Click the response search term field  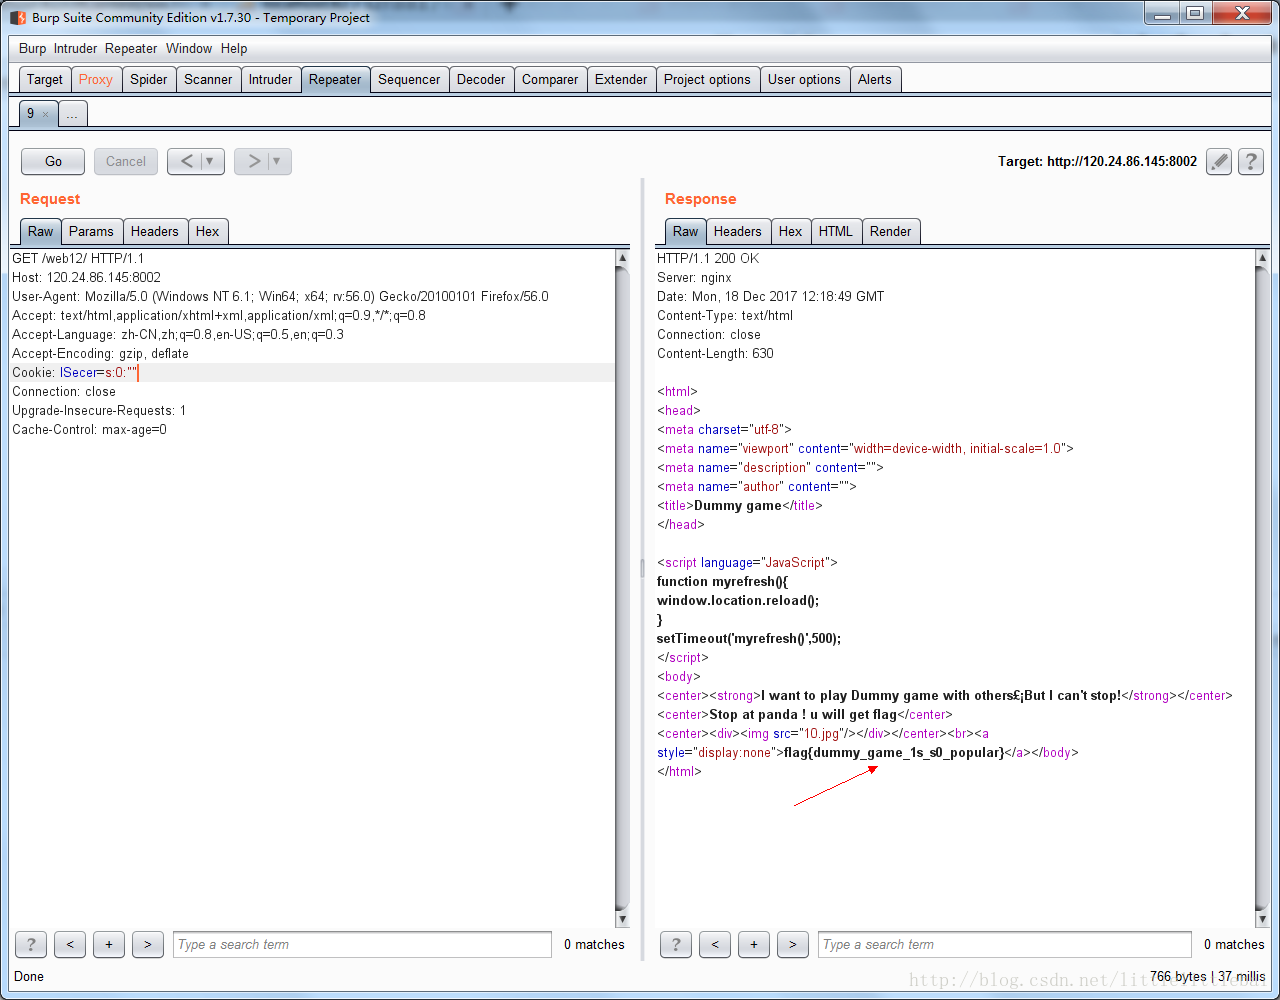point(1005,944)
